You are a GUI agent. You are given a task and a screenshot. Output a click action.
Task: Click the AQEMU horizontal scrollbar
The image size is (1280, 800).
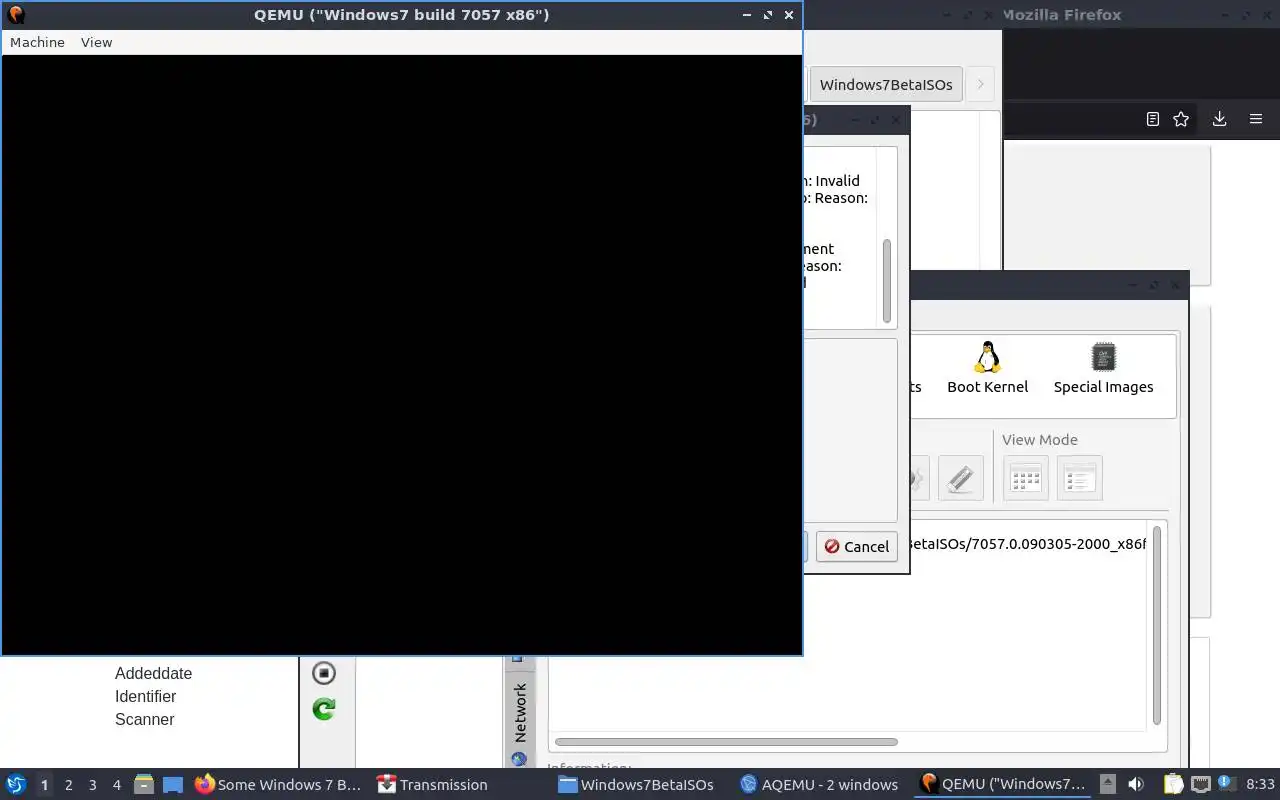pyautogui.click(x=726, y=742)
